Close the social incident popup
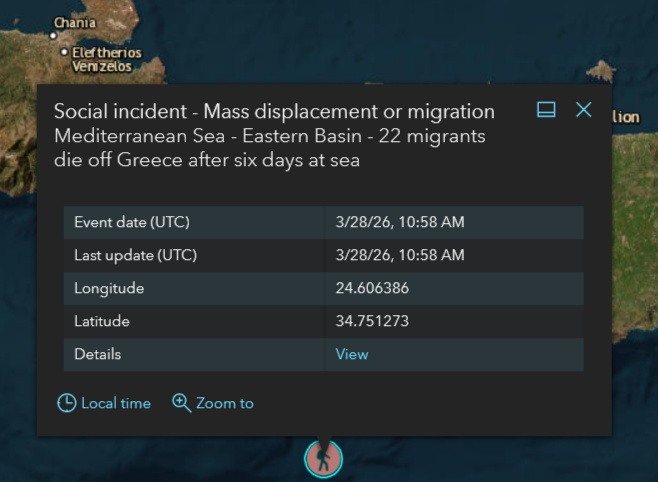658x482 pixels. (584, 110)
